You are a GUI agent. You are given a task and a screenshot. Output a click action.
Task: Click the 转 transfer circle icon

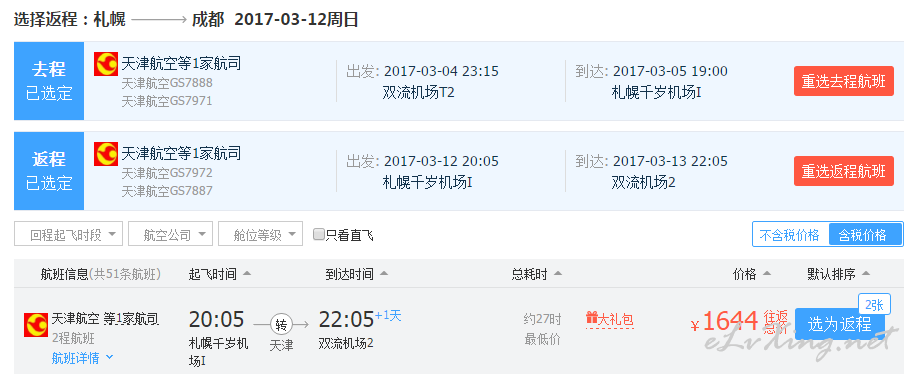click(281, 324)
